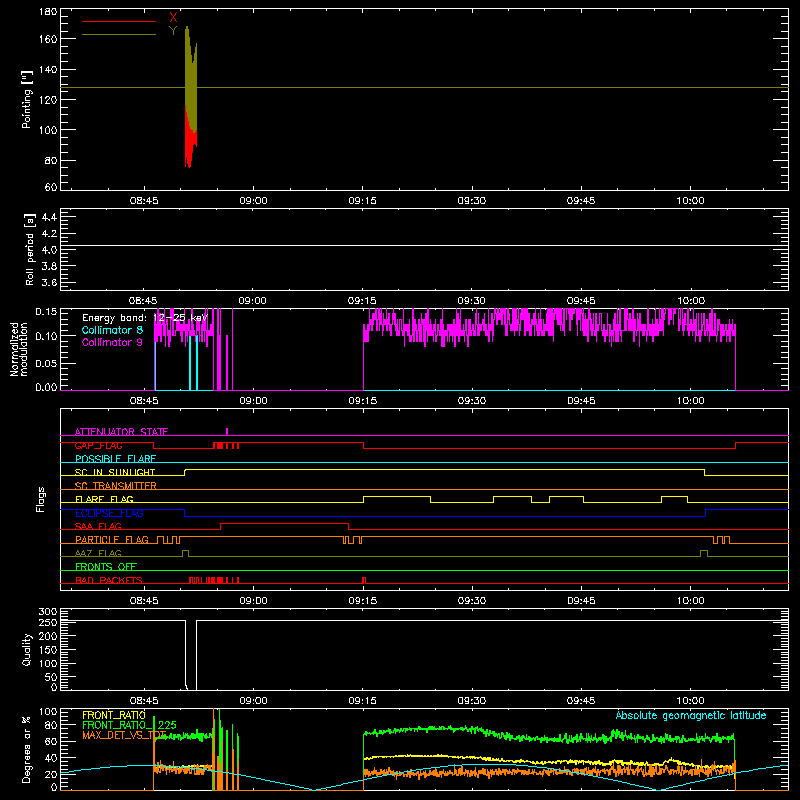The image size is (800, 800).
Task: Click the PARTICLE_FLAG label
Action: (x=112, y=539)
